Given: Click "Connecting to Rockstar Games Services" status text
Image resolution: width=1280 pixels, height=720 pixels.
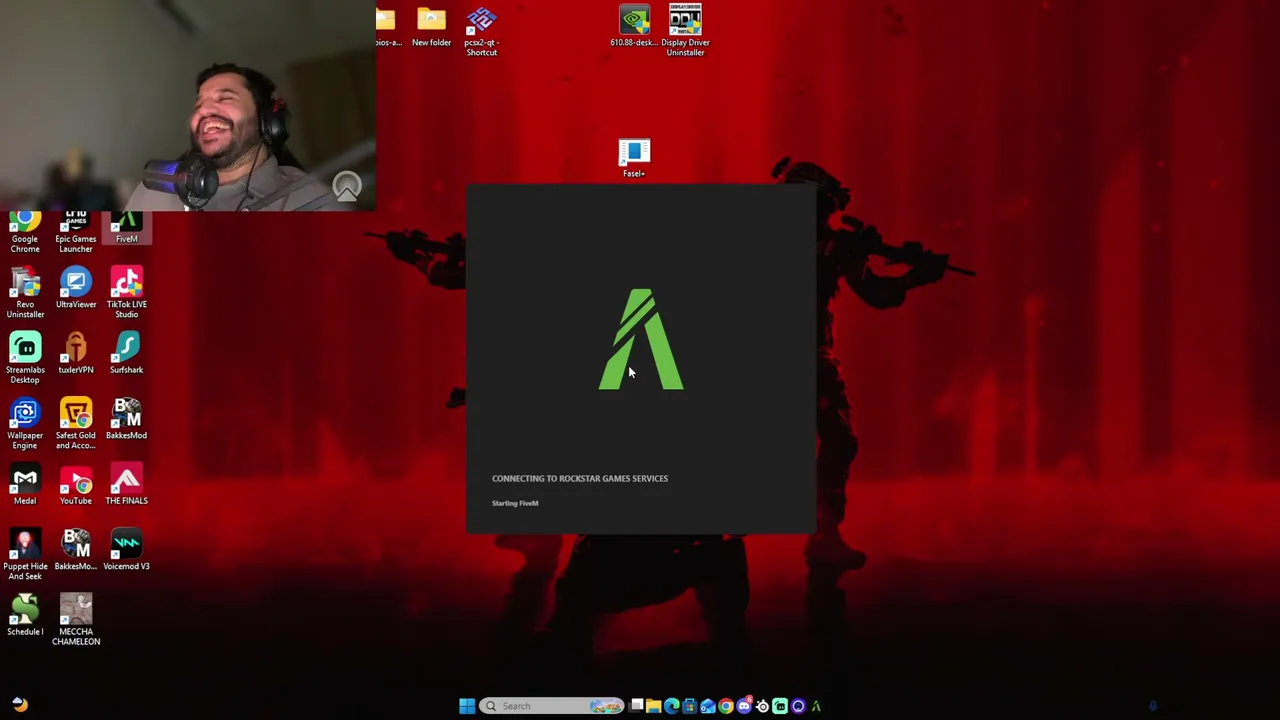Looking at the screenshot, I should click(x=580, y=478).
